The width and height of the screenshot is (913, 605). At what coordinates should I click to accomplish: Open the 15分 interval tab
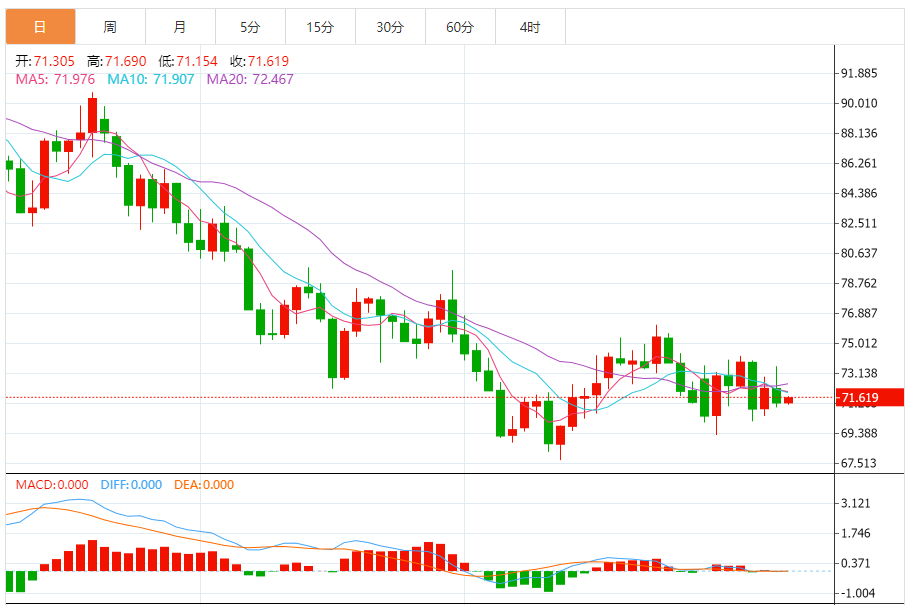320,27
